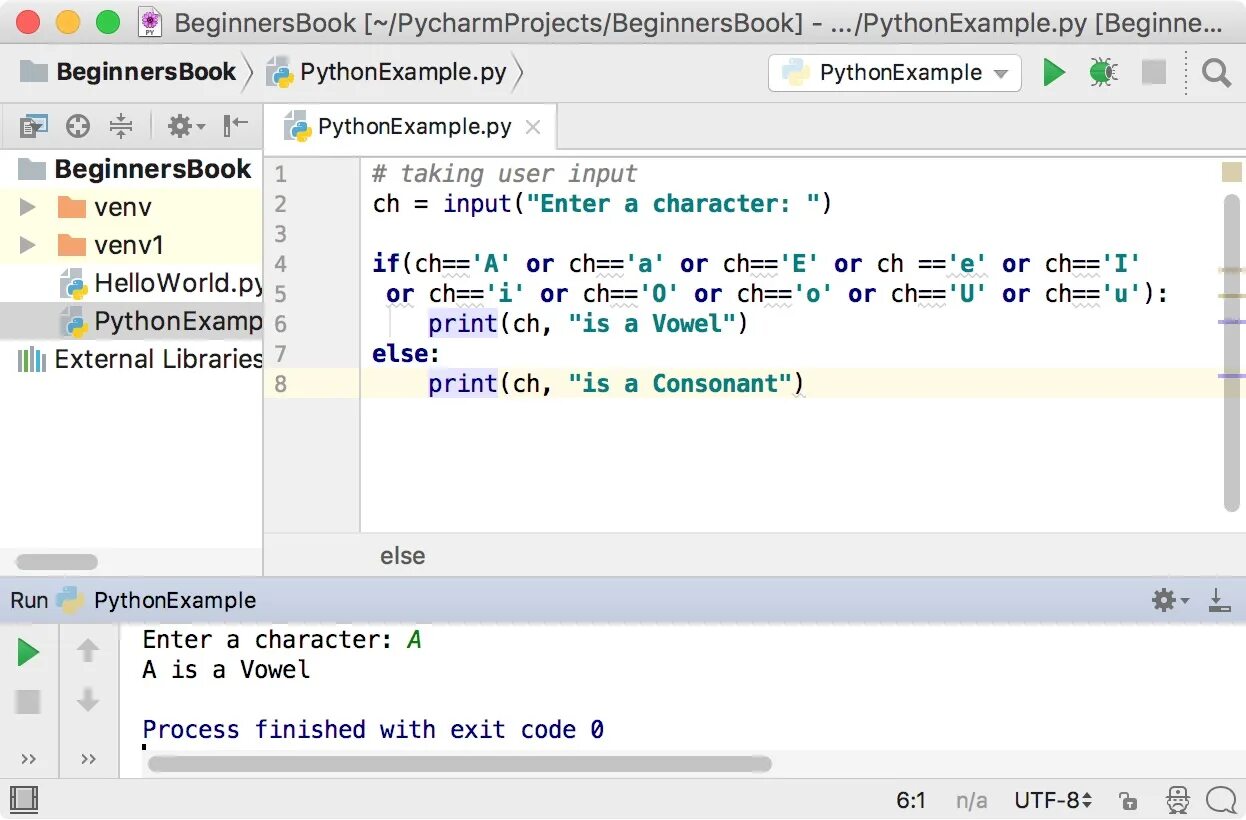
Task: Expand the venv folder
Action: (x=27, y=208)
